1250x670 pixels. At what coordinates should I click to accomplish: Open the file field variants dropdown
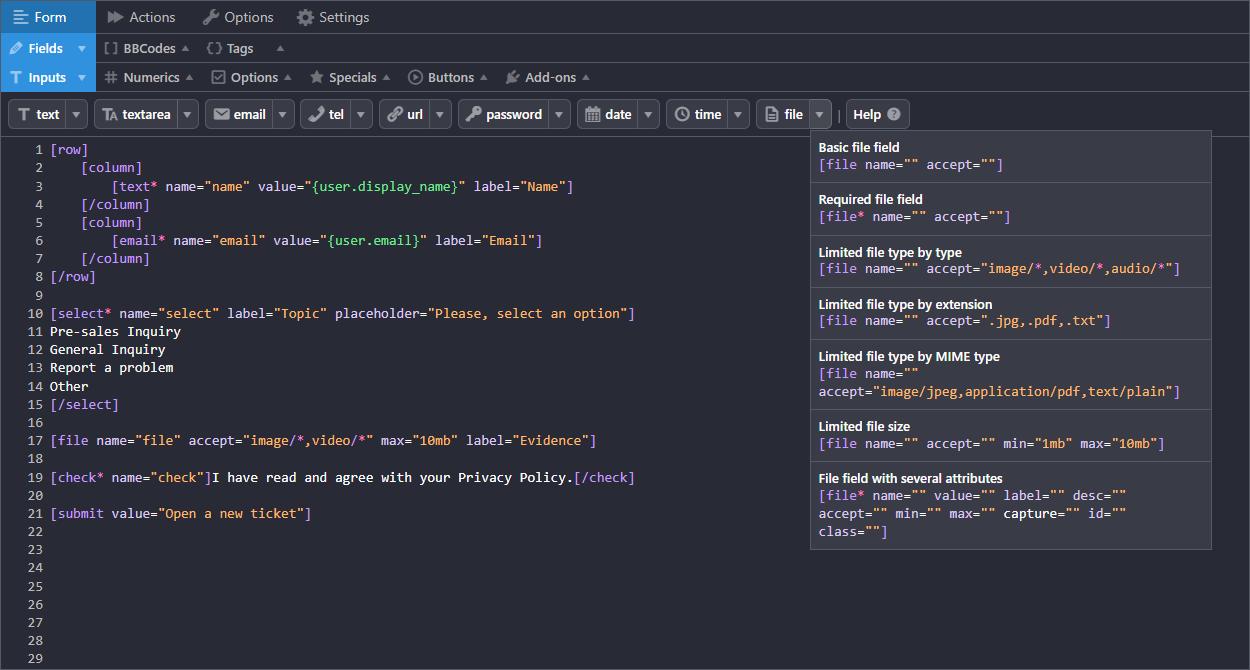[820, 113]
